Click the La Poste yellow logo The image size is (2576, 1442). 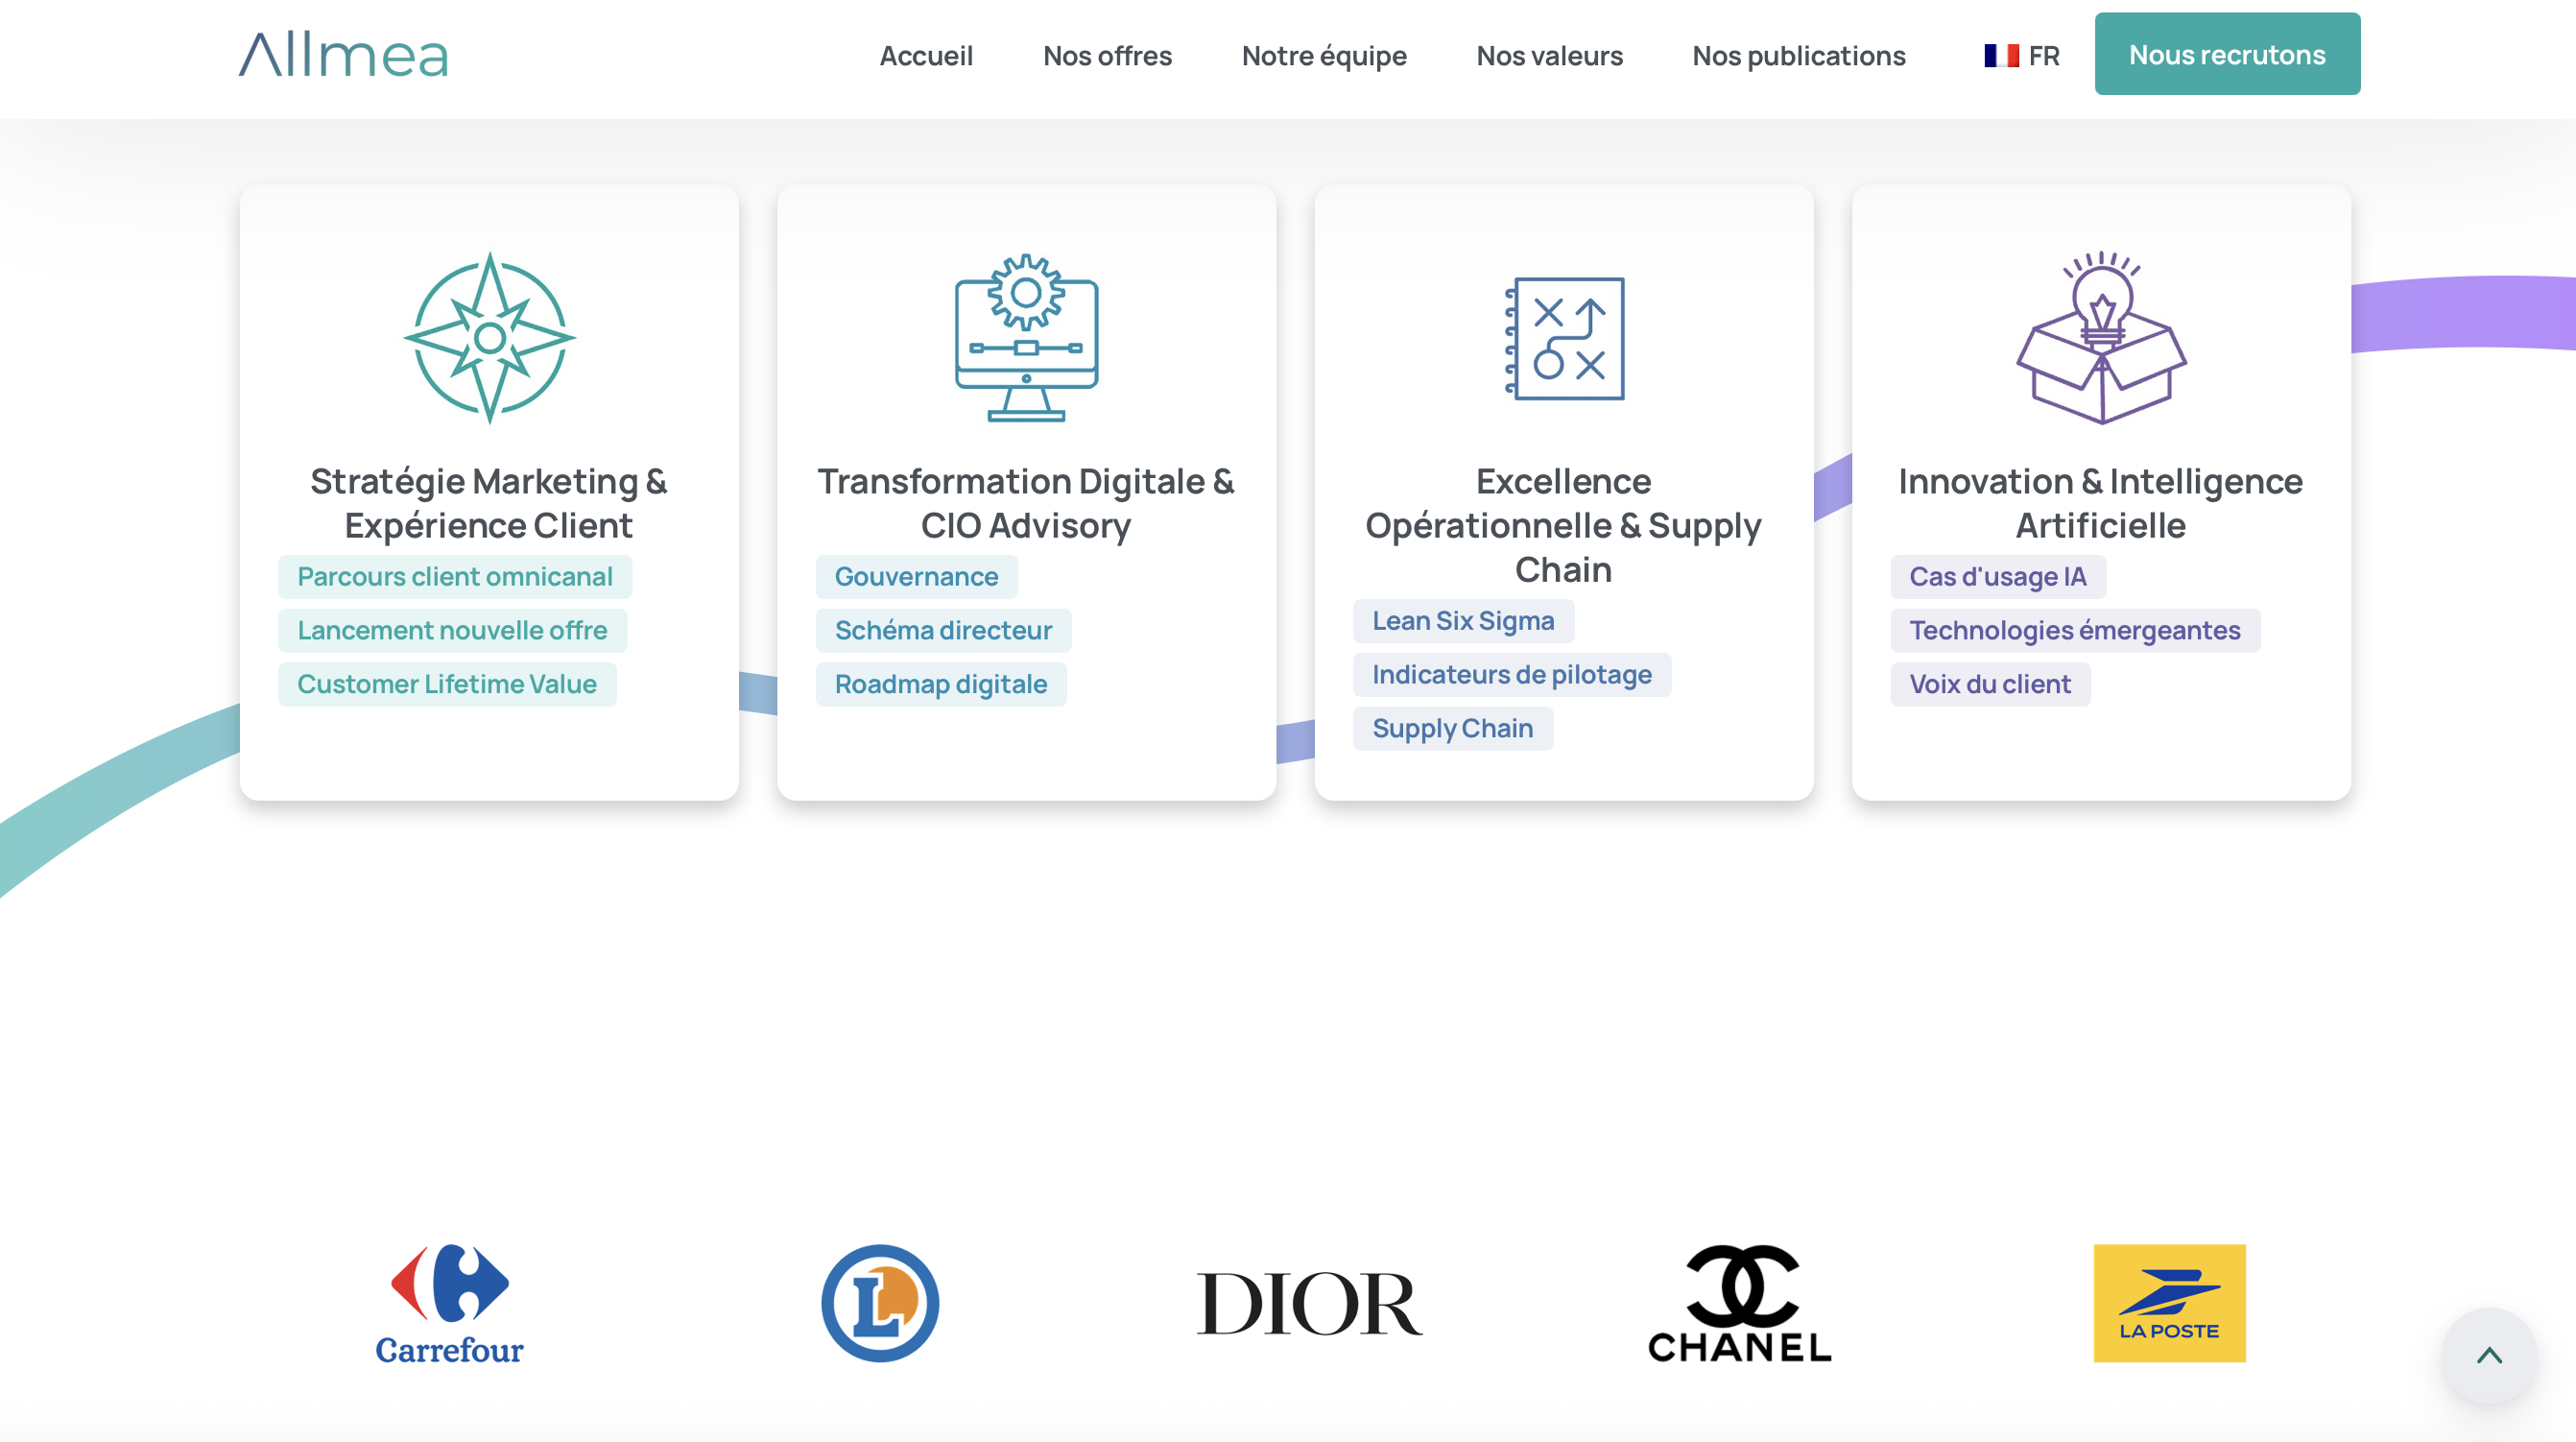(2169, 1303)
